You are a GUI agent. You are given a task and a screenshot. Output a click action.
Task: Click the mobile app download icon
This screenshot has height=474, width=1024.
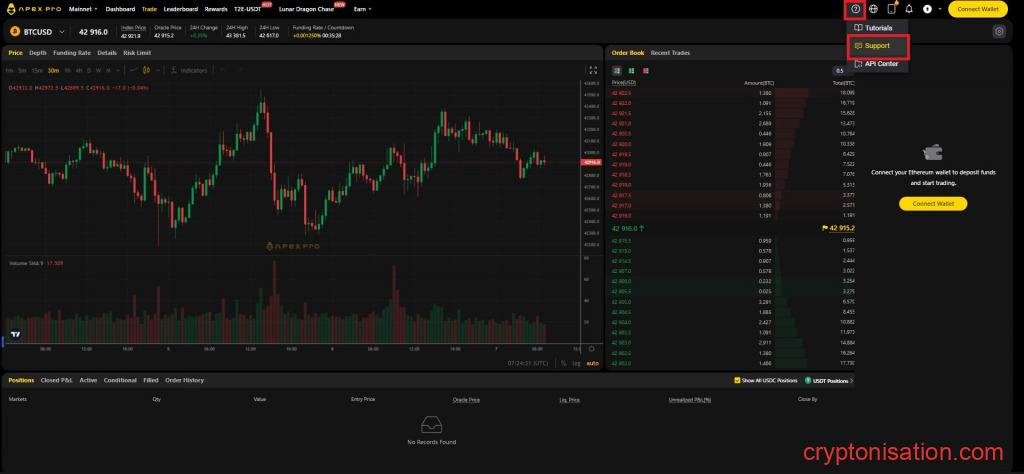point(891,9)
